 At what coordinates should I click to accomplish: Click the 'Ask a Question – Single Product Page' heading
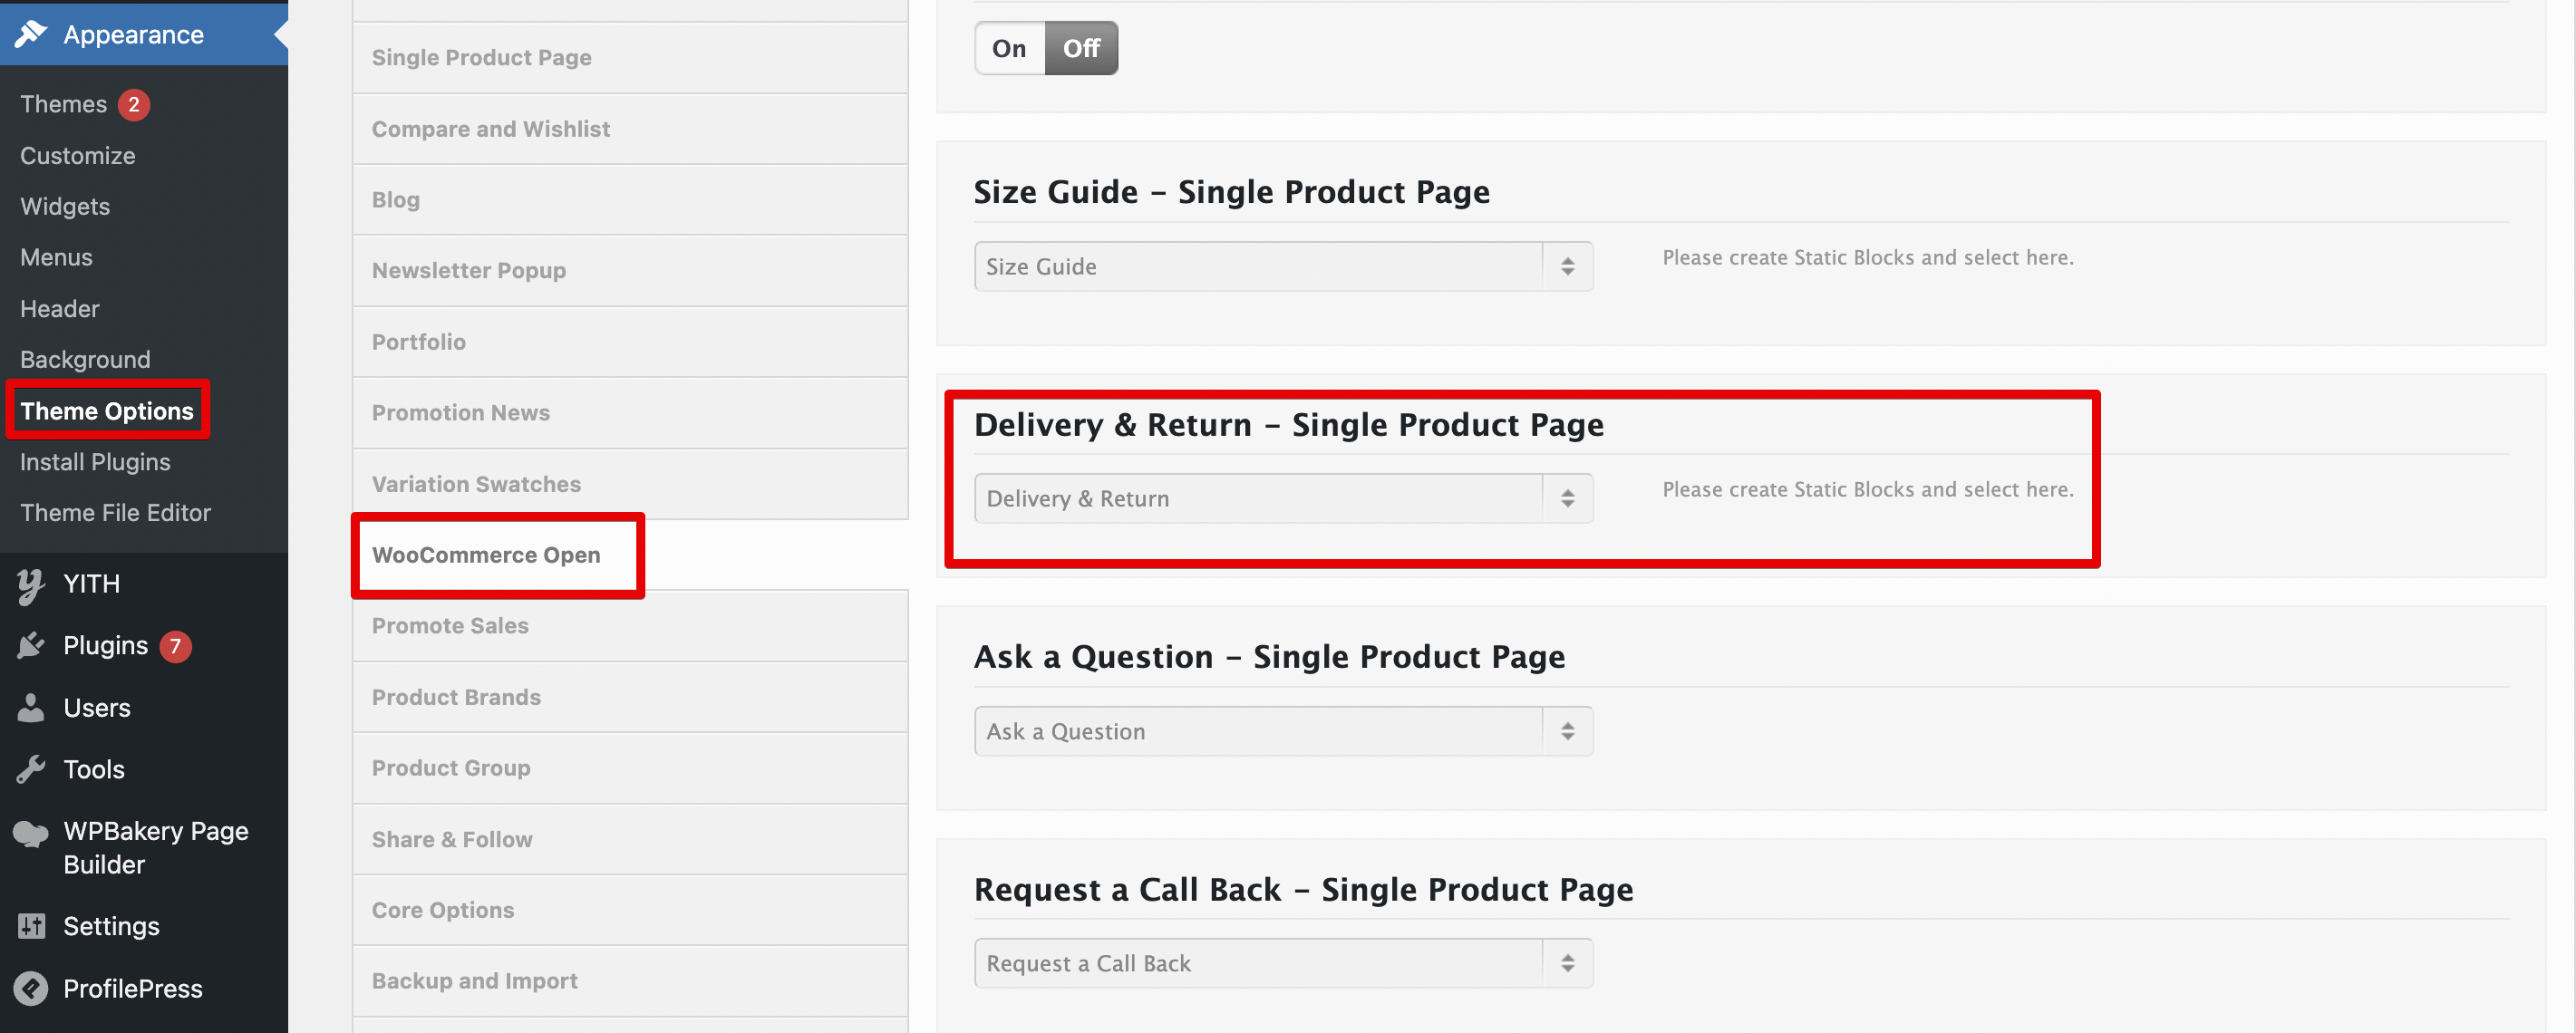pyautogui.click(x=1269, y=657)
